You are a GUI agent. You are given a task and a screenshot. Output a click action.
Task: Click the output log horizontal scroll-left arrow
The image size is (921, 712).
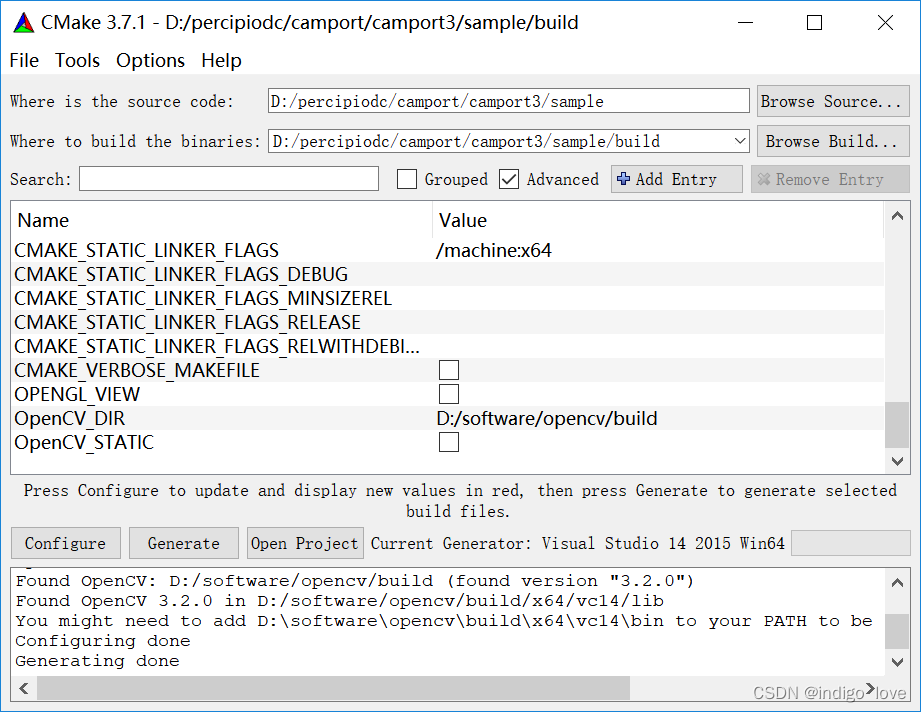pos(24,688)
